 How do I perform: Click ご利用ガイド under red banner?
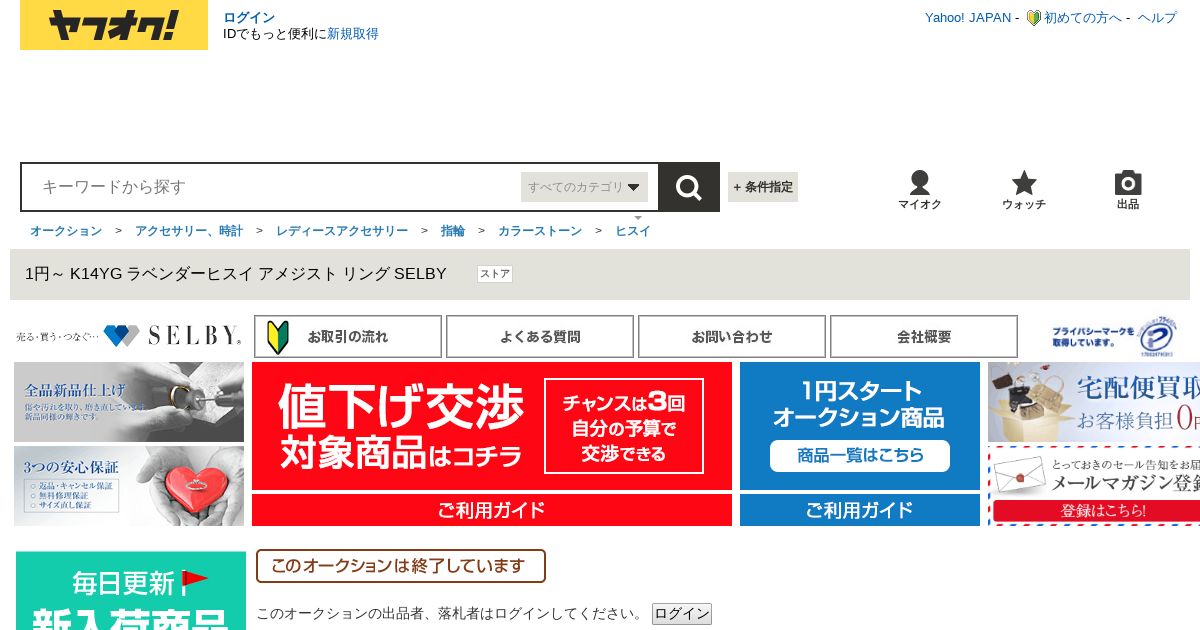(492, 510)
